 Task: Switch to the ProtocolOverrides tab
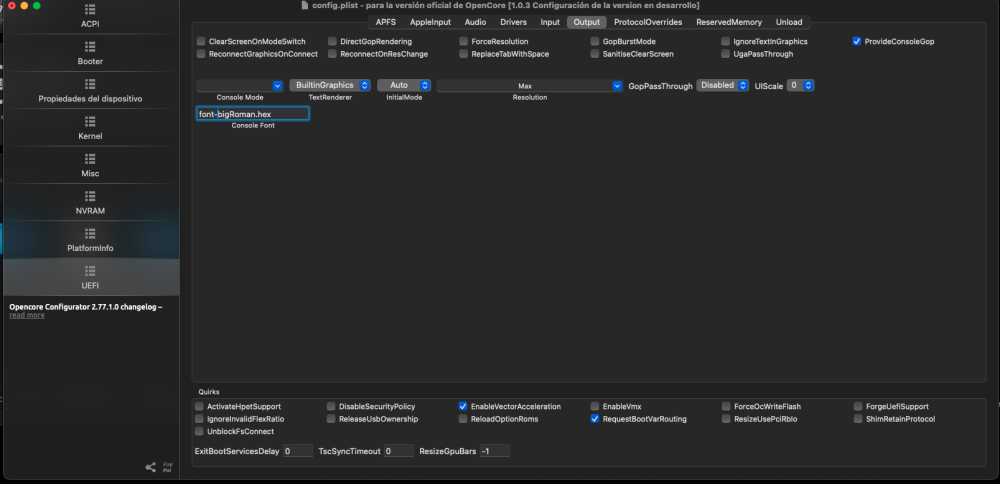point(648,22)
